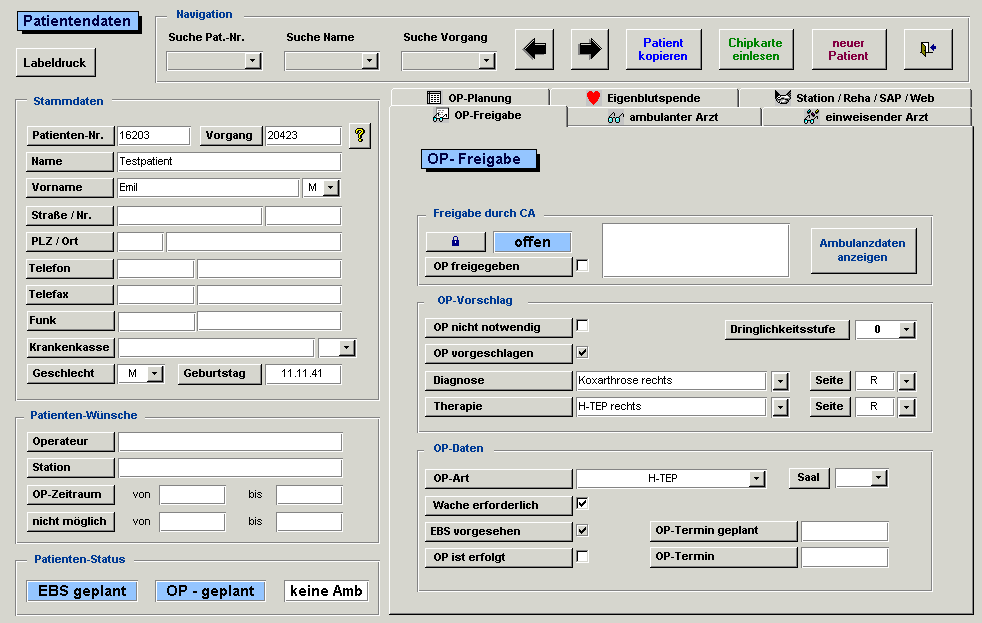982x623 pixels.
Task: Open the Suche Name dropdown
Action: [370, 61]
